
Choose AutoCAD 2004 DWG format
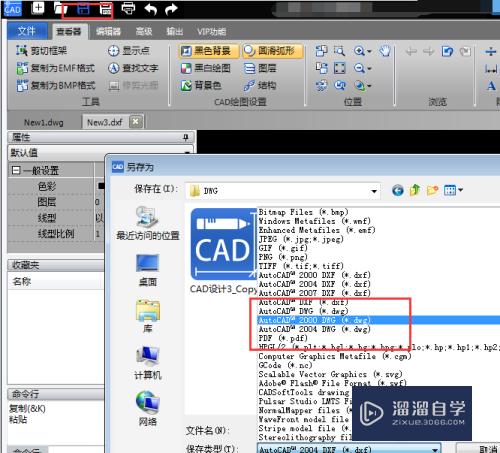(314, 329)
